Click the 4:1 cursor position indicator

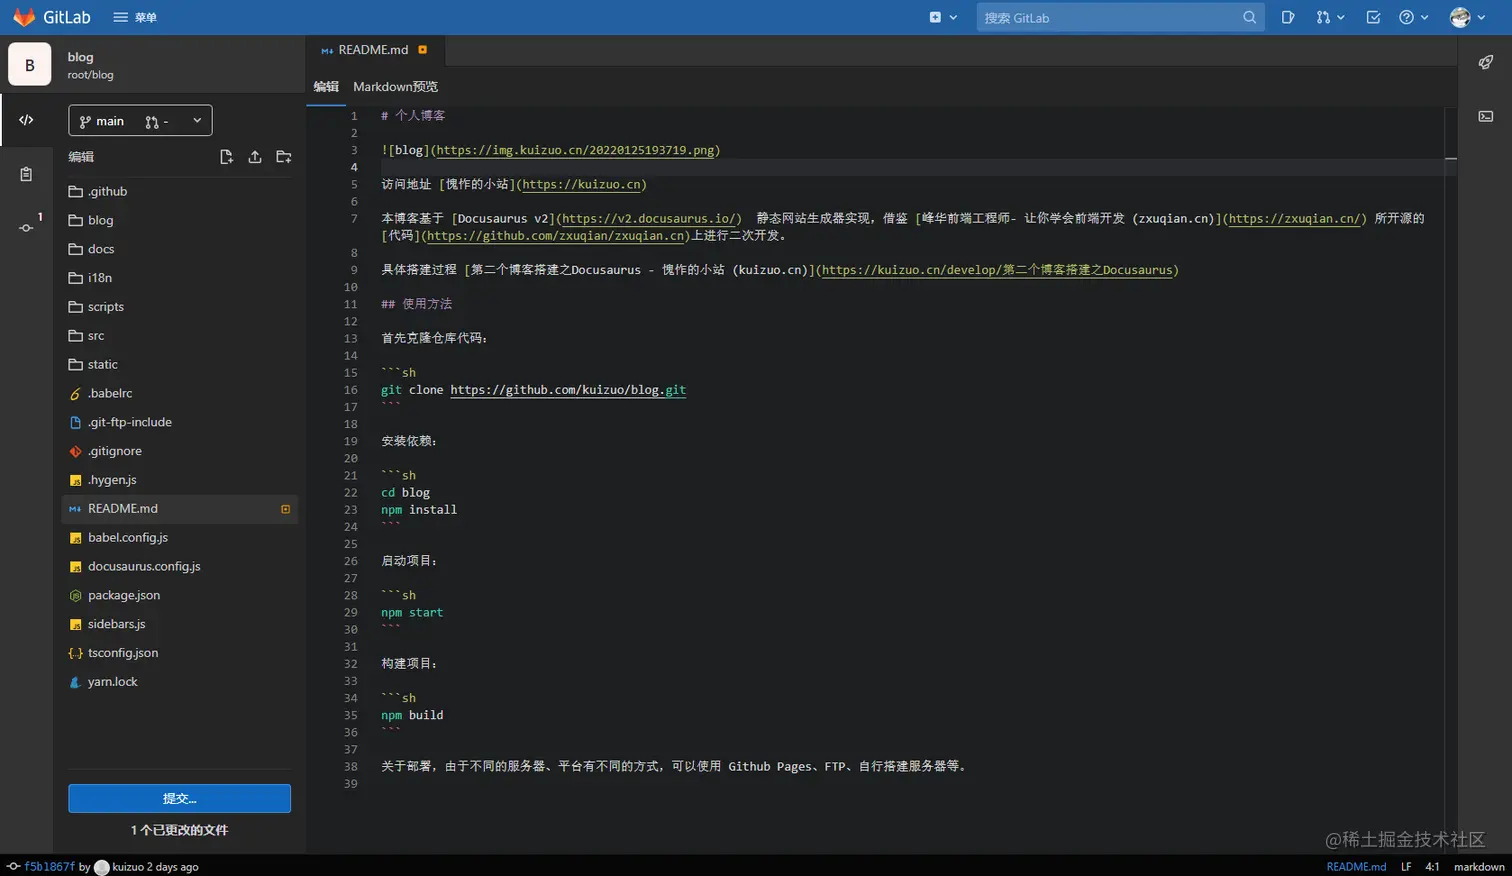click(1433, 867)
